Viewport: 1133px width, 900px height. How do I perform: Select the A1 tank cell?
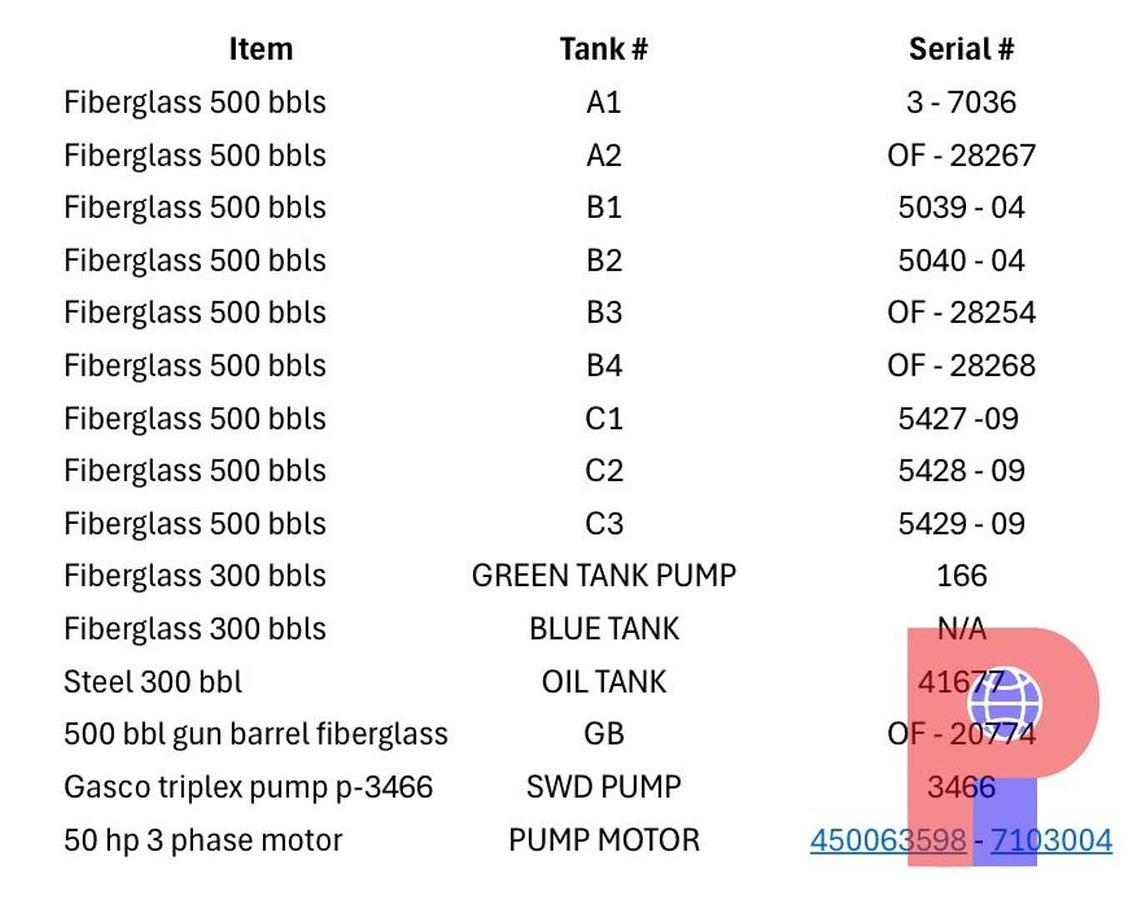603,102
